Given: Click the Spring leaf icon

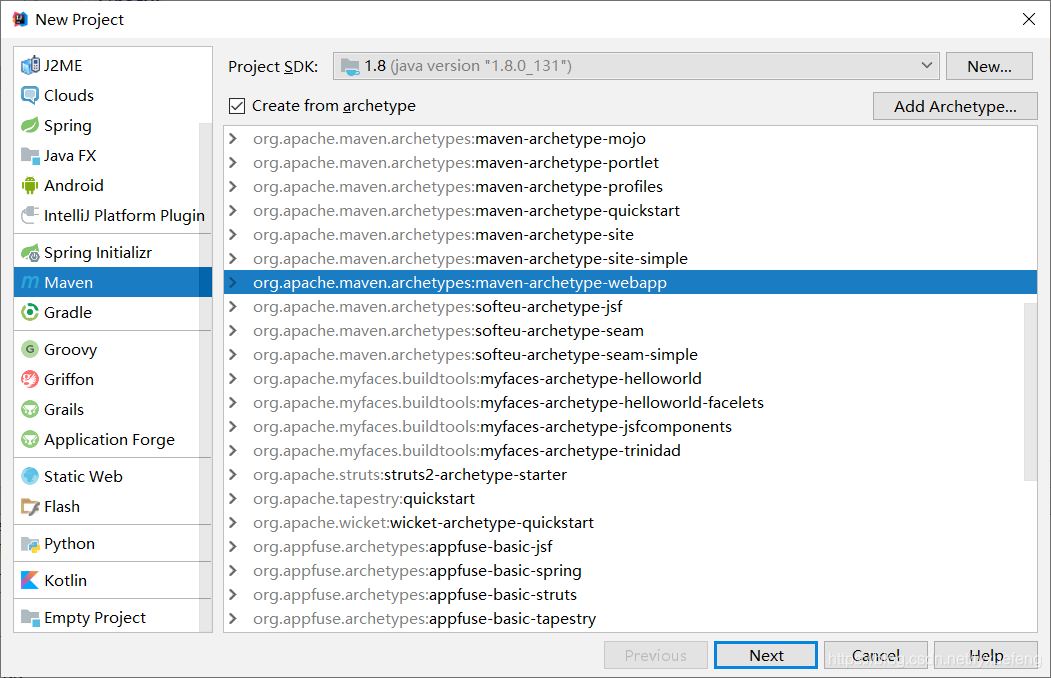Looking at the screenshot, I should 30,125.
